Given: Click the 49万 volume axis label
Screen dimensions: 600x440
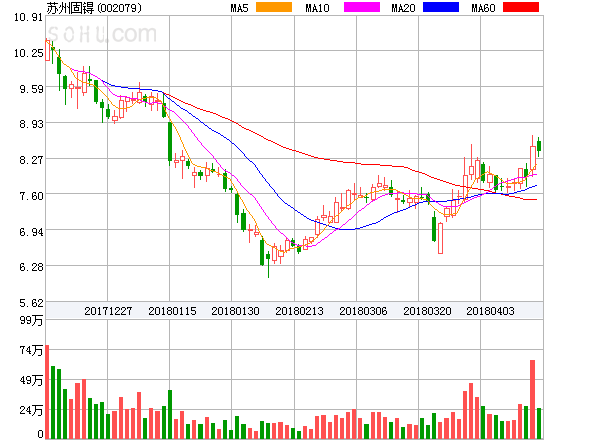Looking at the screenshot, I should 31,380.
